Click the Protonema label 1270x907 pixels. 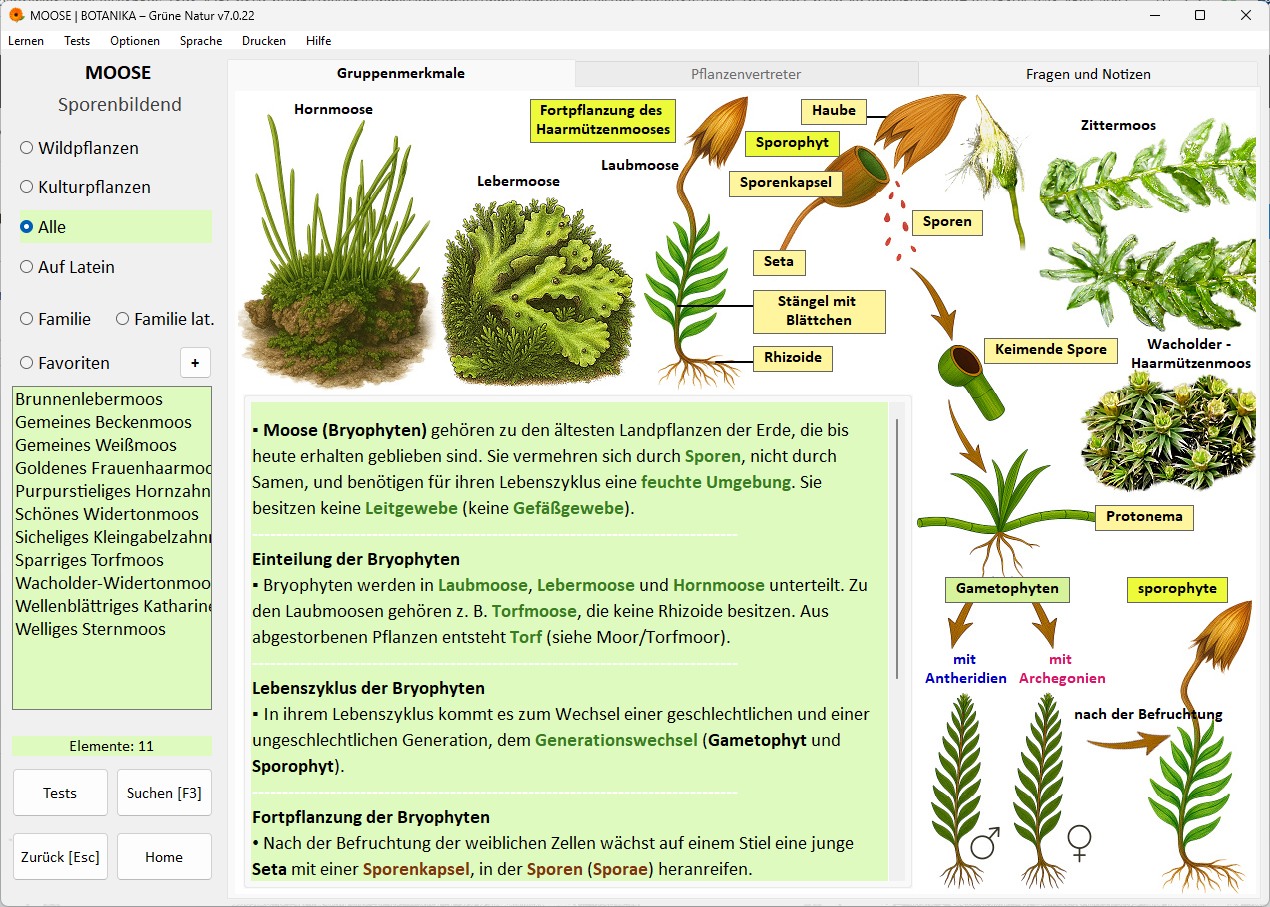pyautogui.click(x=1144, y=517)
